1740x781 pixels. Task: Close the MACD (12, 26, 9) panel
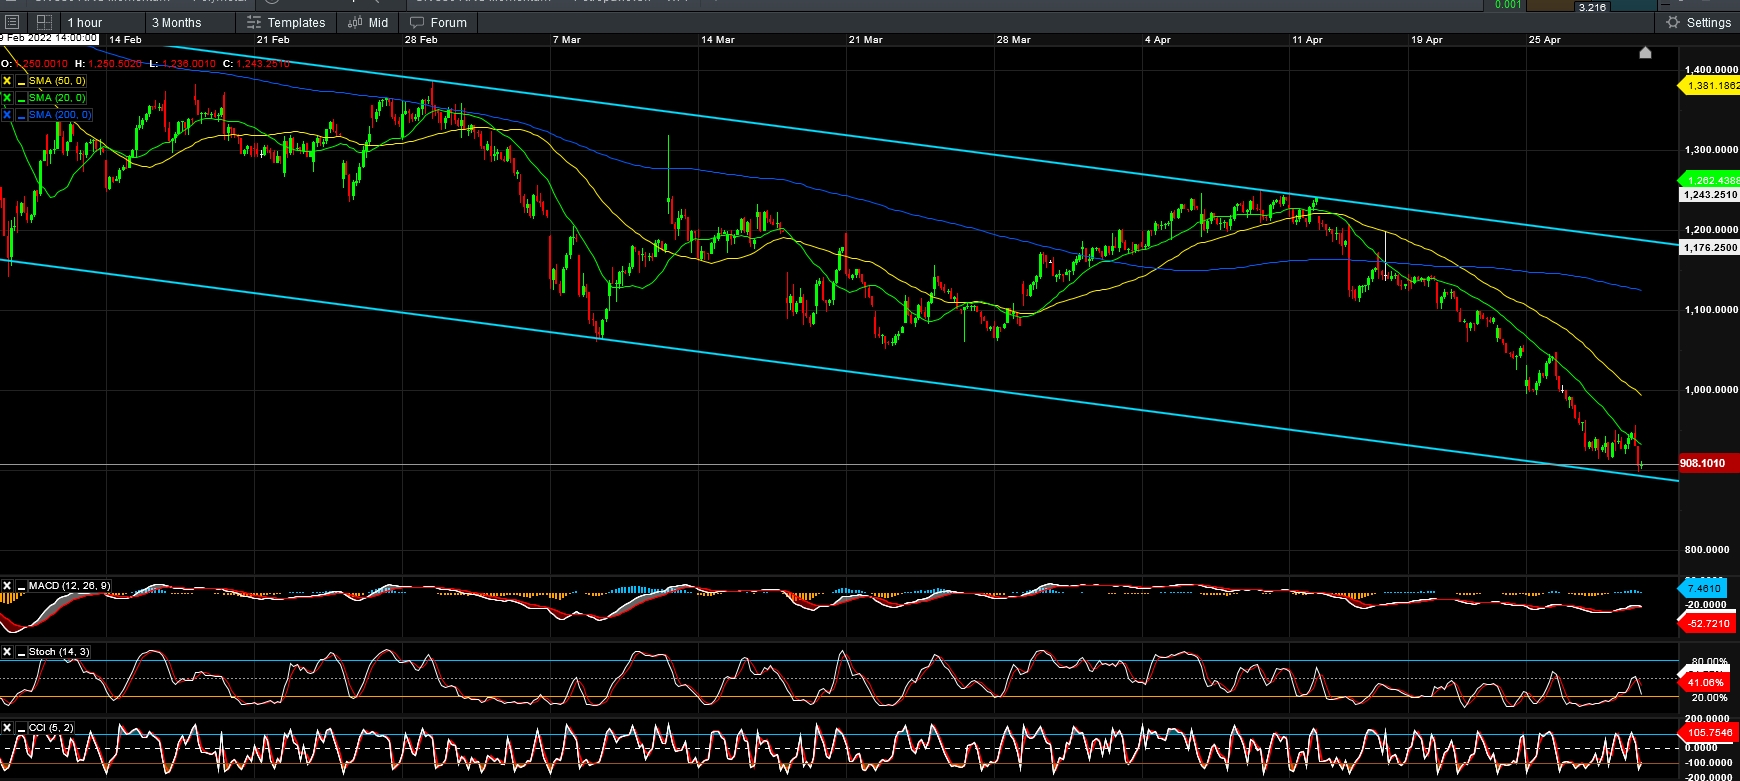coord(7,586)
